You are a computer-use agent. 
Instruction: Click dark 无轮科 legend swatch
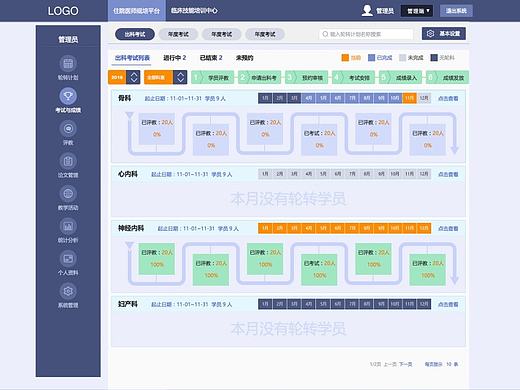[434, 58]
